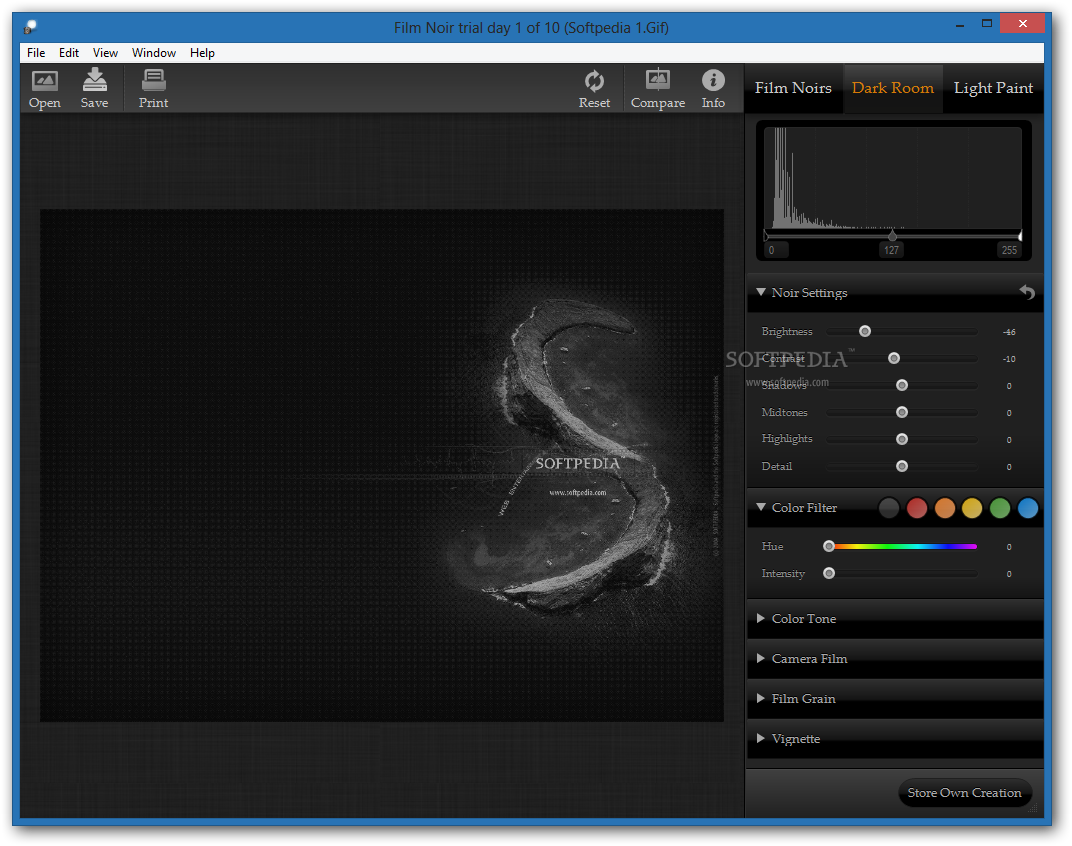This screenshot has width=1072, height=846.
Task: Collapse the Color Filter section
Action: click(761, 507)
